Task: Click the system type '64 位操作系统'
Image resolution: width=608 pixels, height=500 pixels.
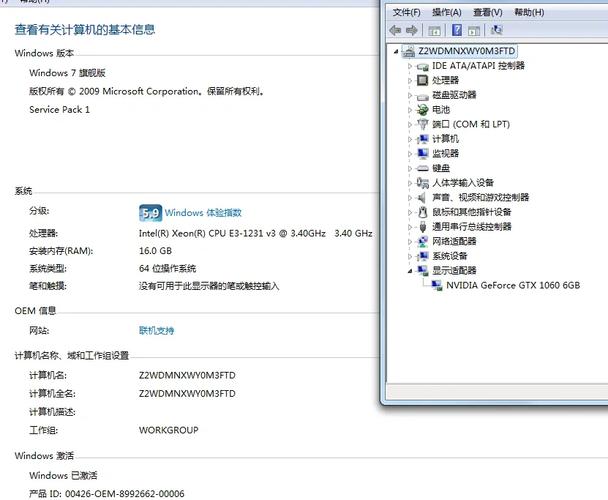Action: (168, 268)
